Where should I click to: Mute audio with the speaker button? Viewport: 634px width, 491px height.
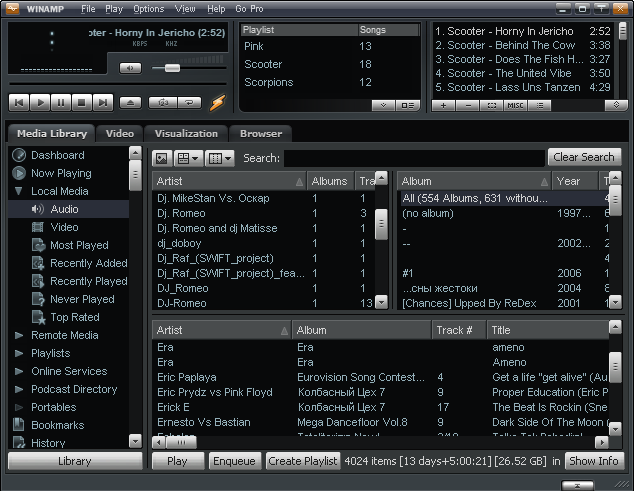130,68
